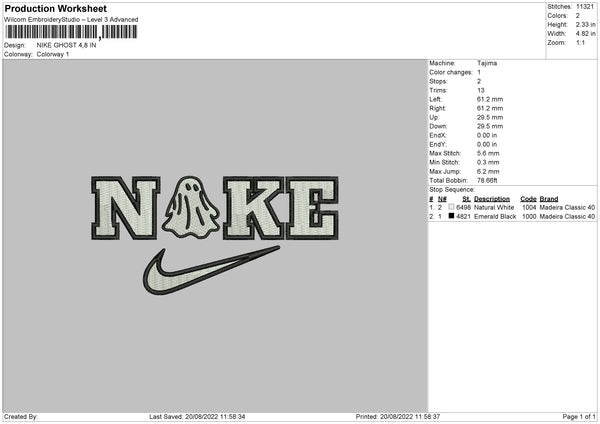The image size is (600, 424).
Task: Click the Width value 4.82 in
Action: [x=585, y=34]
